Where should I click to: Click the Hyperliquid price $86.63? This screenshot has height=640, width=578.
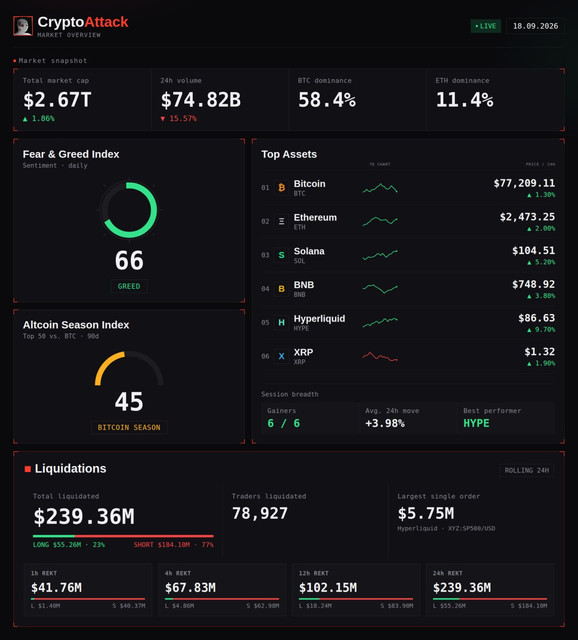pyautogui.click(x=536, y=318)
